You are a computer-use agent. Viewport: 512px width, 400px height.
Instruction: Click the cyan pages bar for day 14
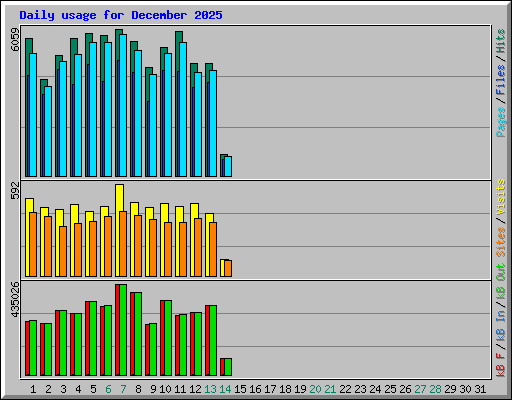point(228,166)
